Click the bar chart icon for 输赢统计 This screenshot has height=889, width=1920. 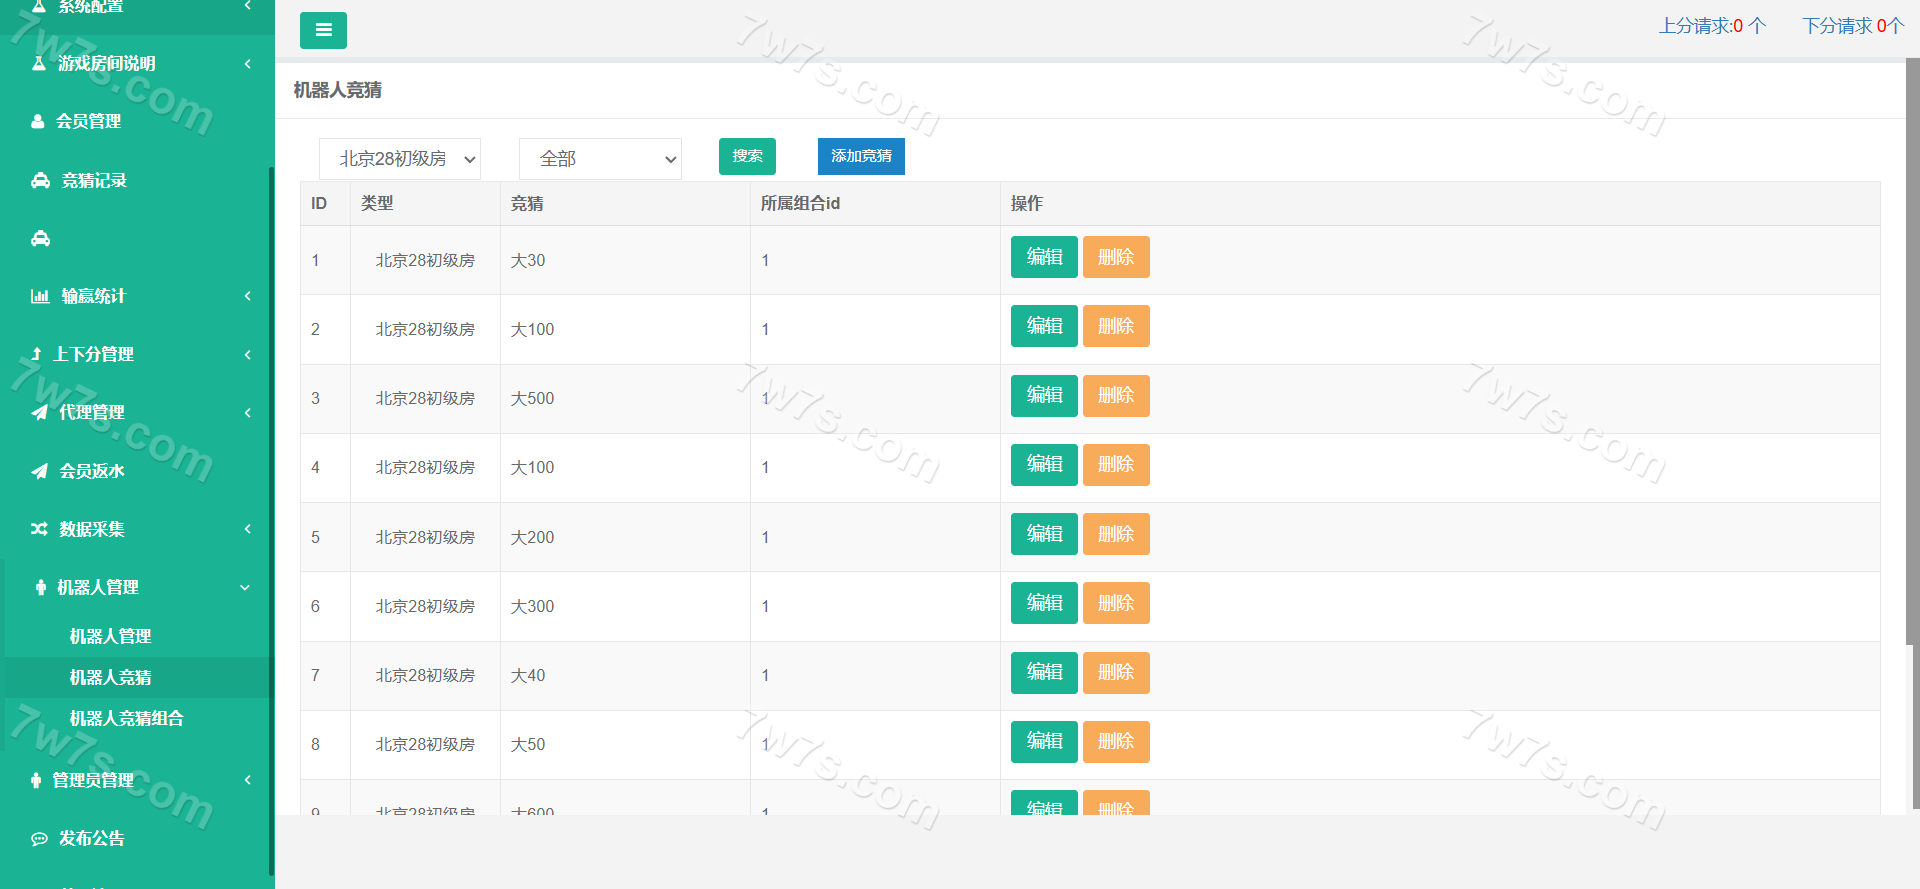[40, 296]
